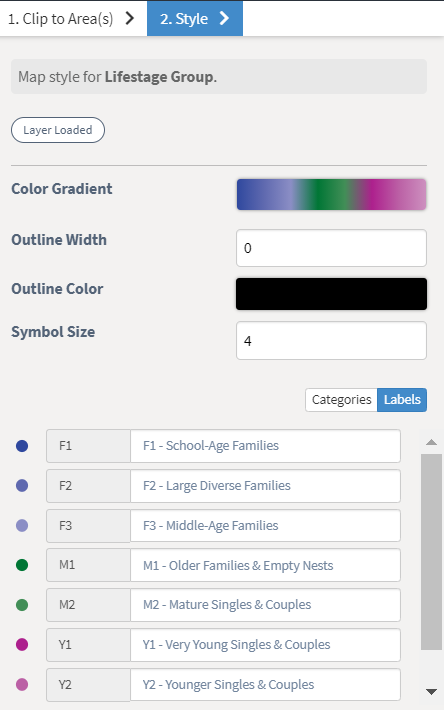Open the '1. Clip to Area(s)' step tab

[73, 19]
